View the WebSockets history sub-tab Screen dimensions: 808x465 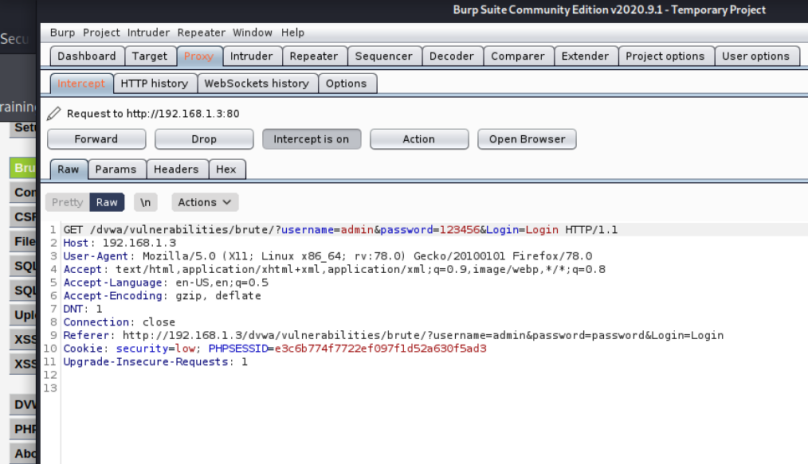(257, 84)
